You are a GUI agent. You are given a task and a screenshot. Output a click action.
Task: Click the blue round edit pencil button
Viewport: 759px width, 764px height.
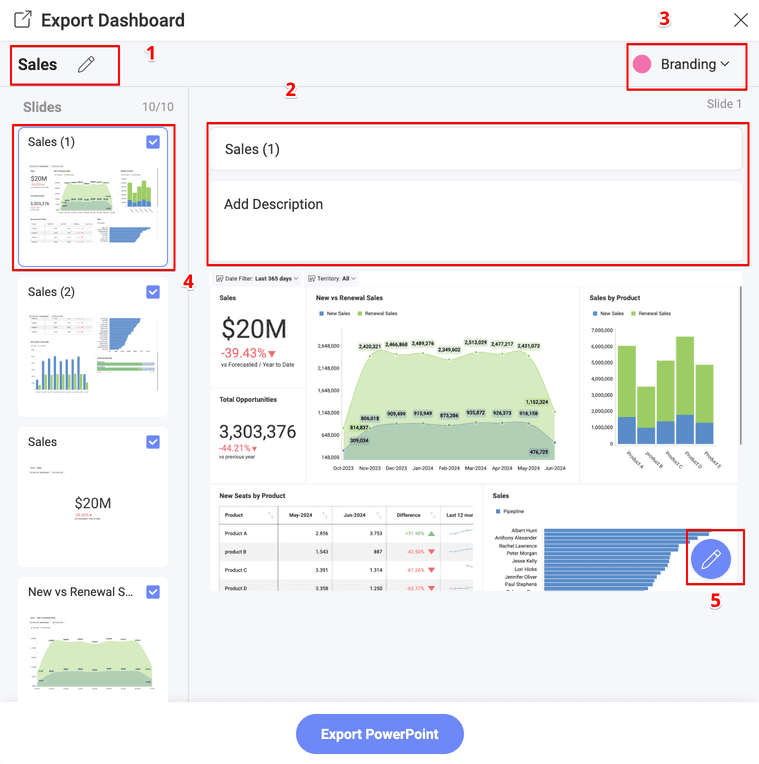[711, 559]
